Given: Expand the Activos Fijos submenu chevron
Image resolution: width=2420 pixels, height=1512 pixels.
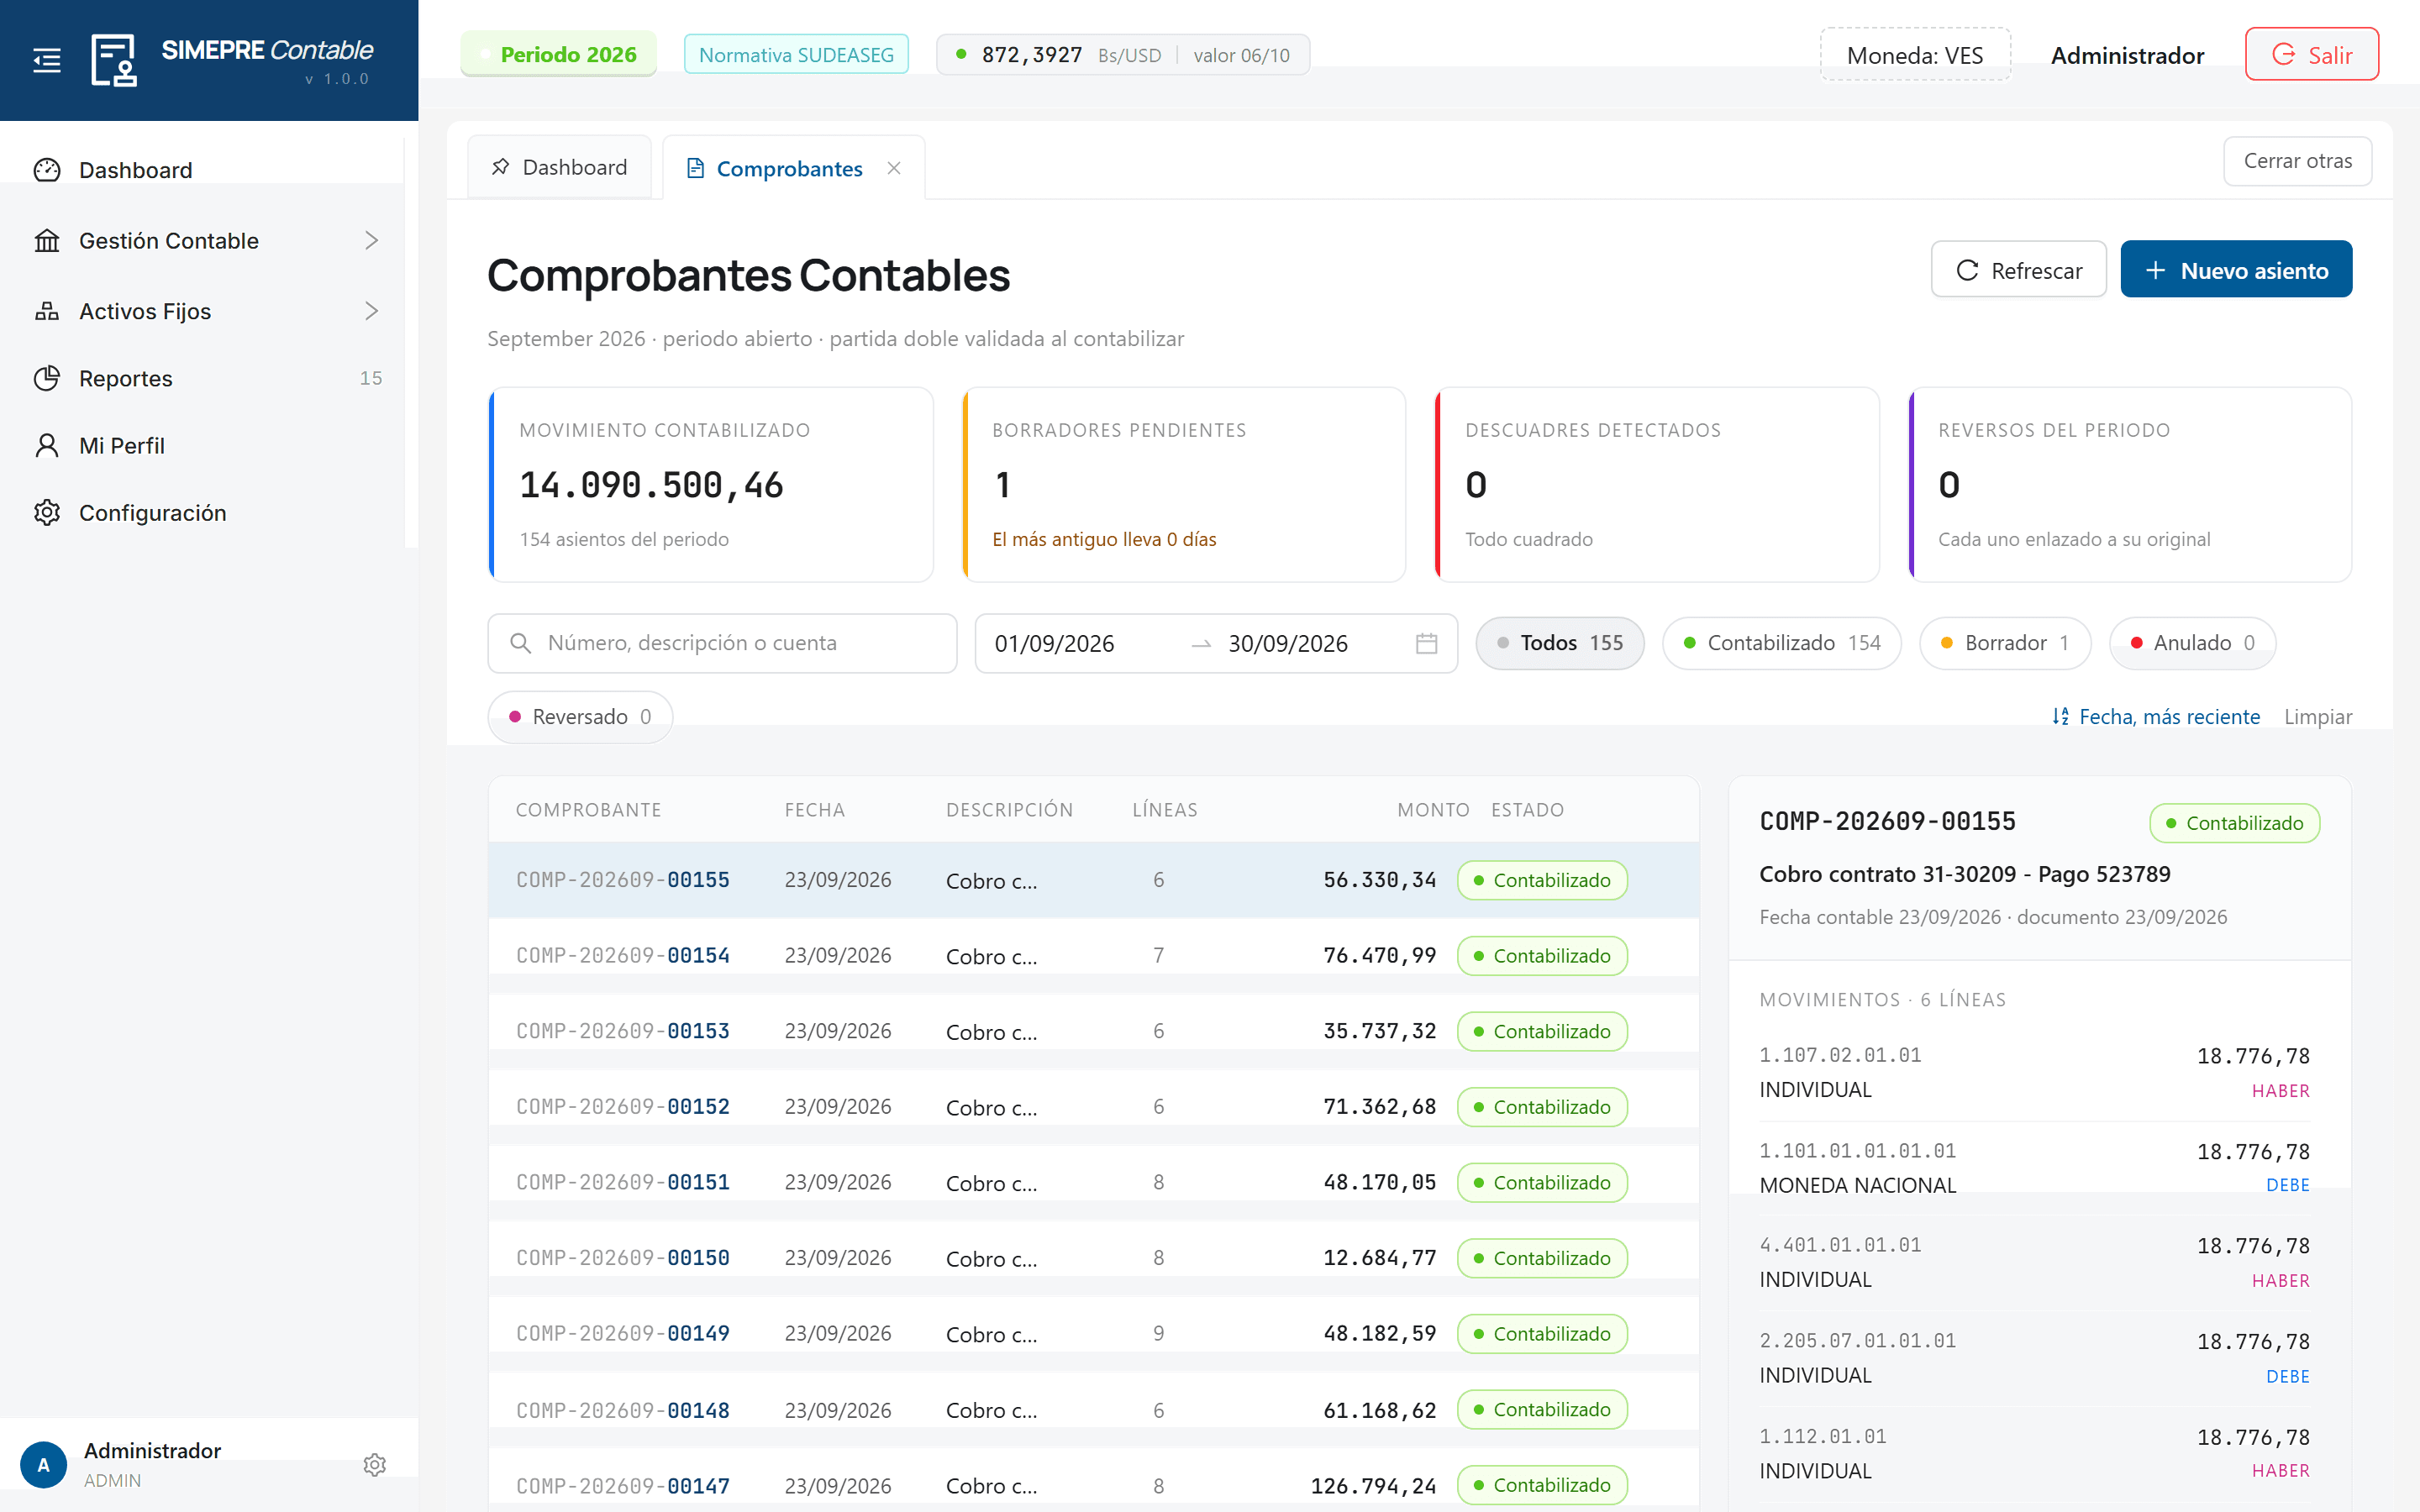Looking at the screenshot, I should click(371, 311).
